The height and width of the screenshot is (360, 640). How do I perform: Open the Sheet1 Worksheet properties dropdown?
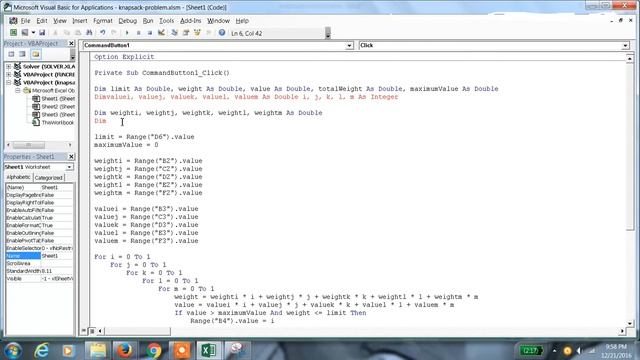[x=69, y=167]
